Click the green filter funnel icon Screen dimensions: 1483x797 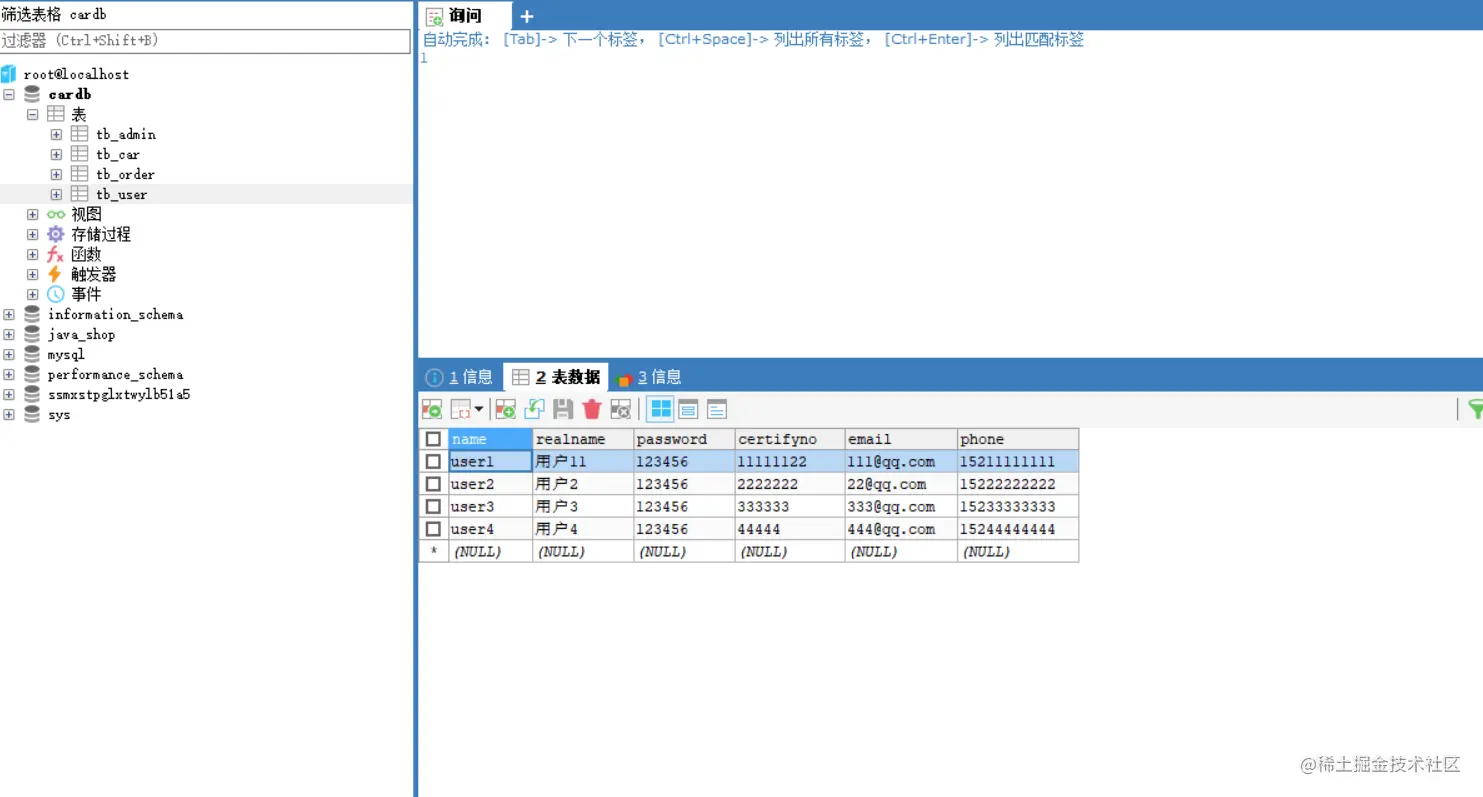[1474, 409]
